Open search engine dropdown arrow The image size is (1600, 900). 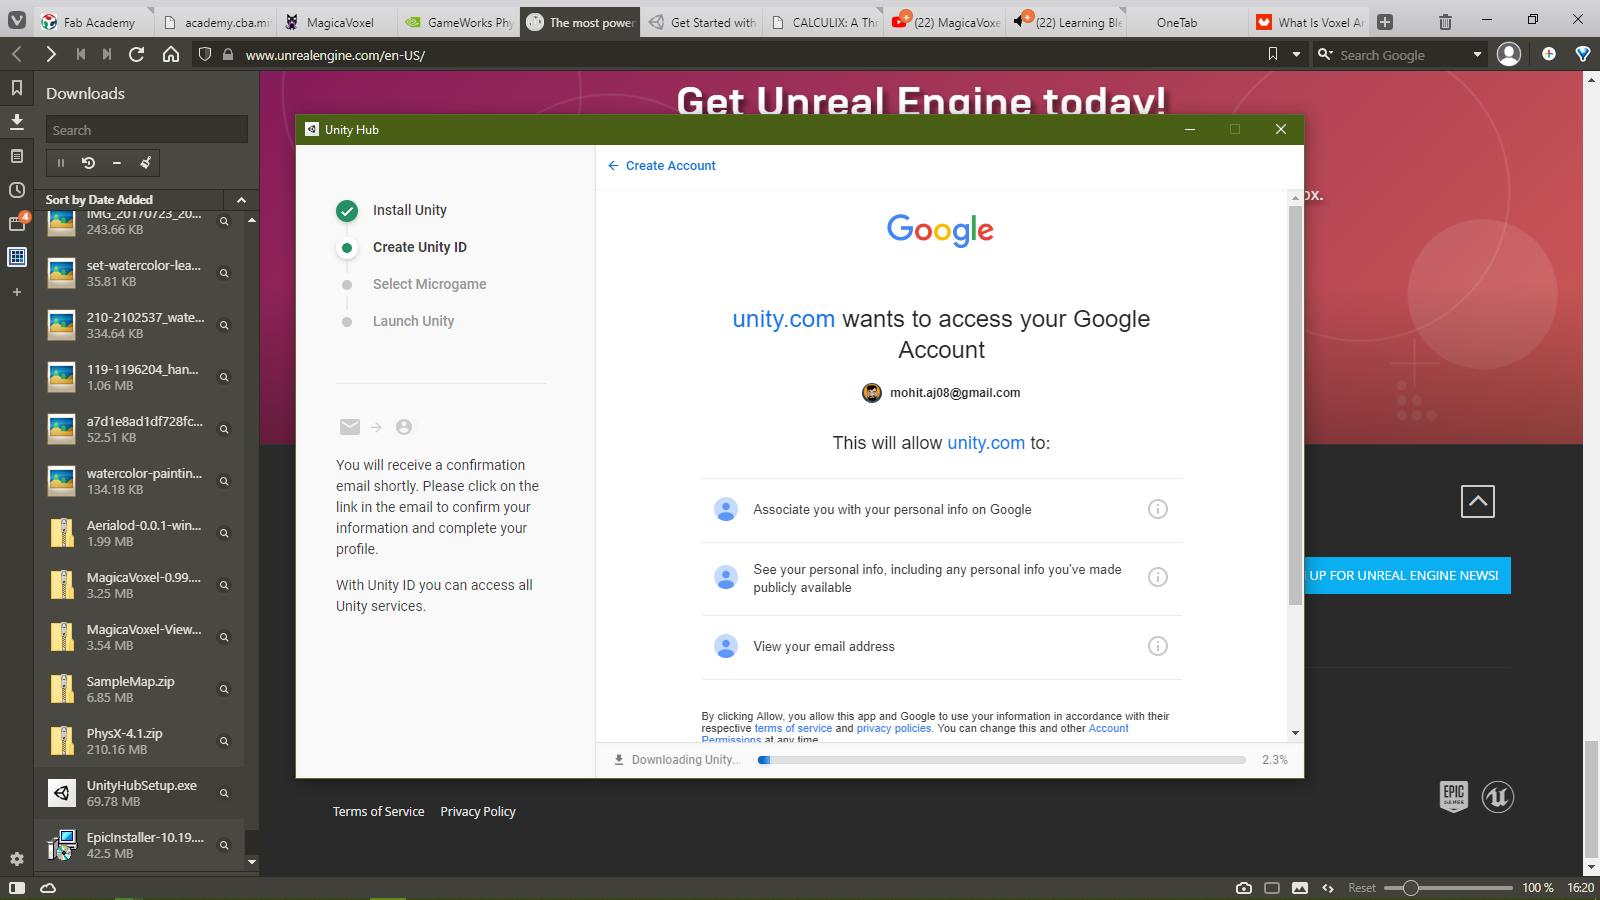pos(1477,54)
